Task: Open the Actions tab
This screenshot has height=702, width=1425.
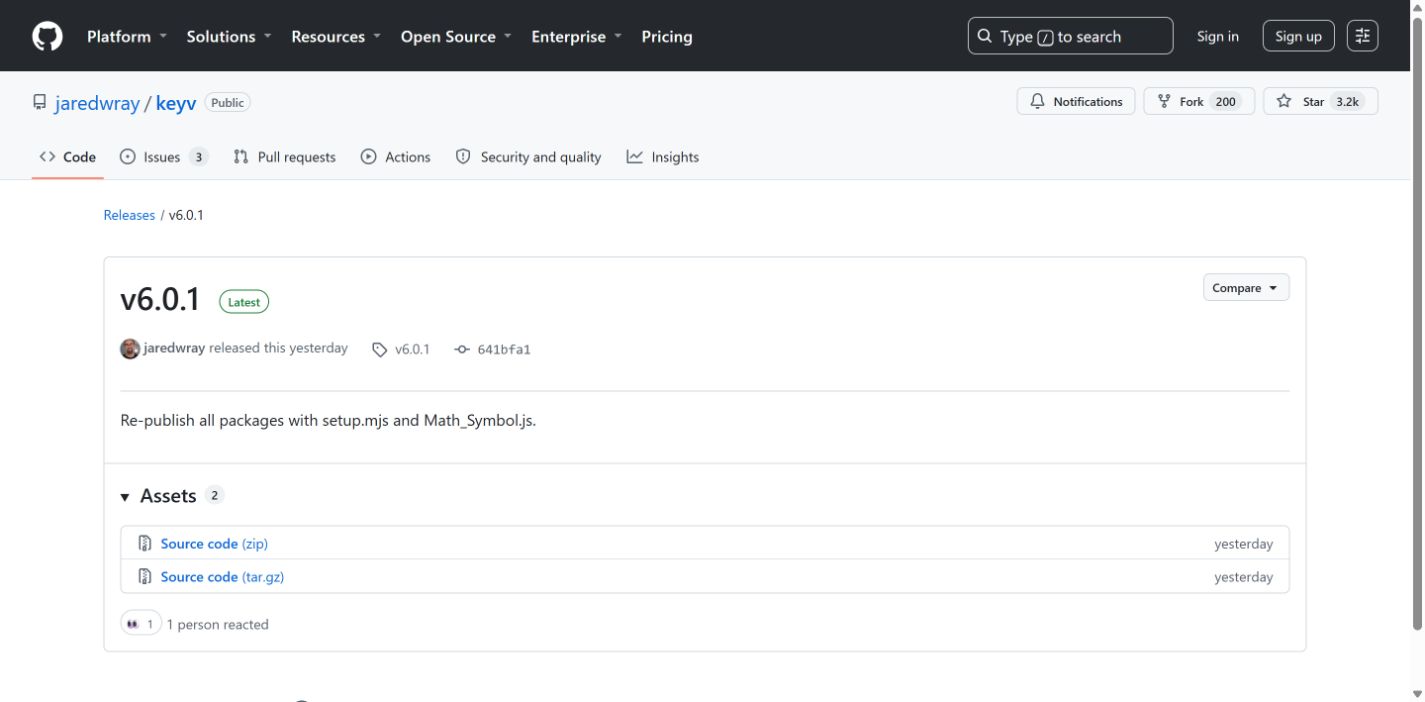Action: coord(395,157)
